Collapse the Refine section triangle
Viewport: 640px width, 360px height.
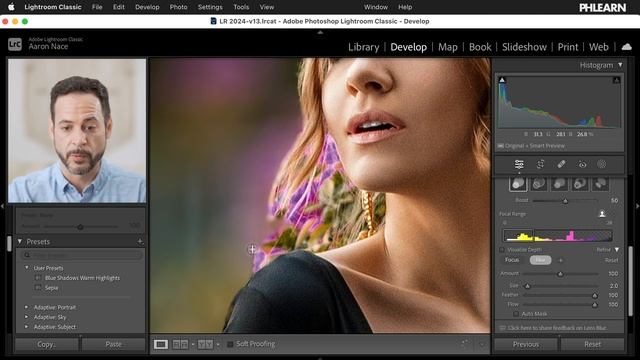[x=616, y=249]
